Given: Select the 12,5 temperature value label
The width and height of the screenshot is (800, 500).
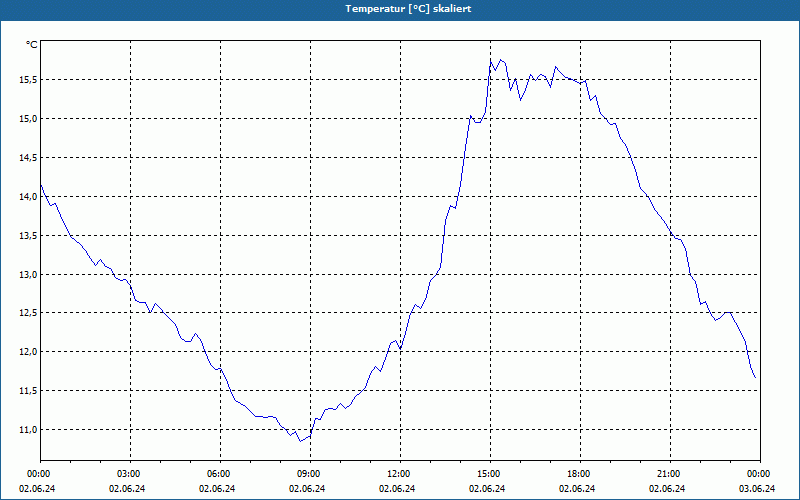Looking at the screenshot, I should coord(28,313).
